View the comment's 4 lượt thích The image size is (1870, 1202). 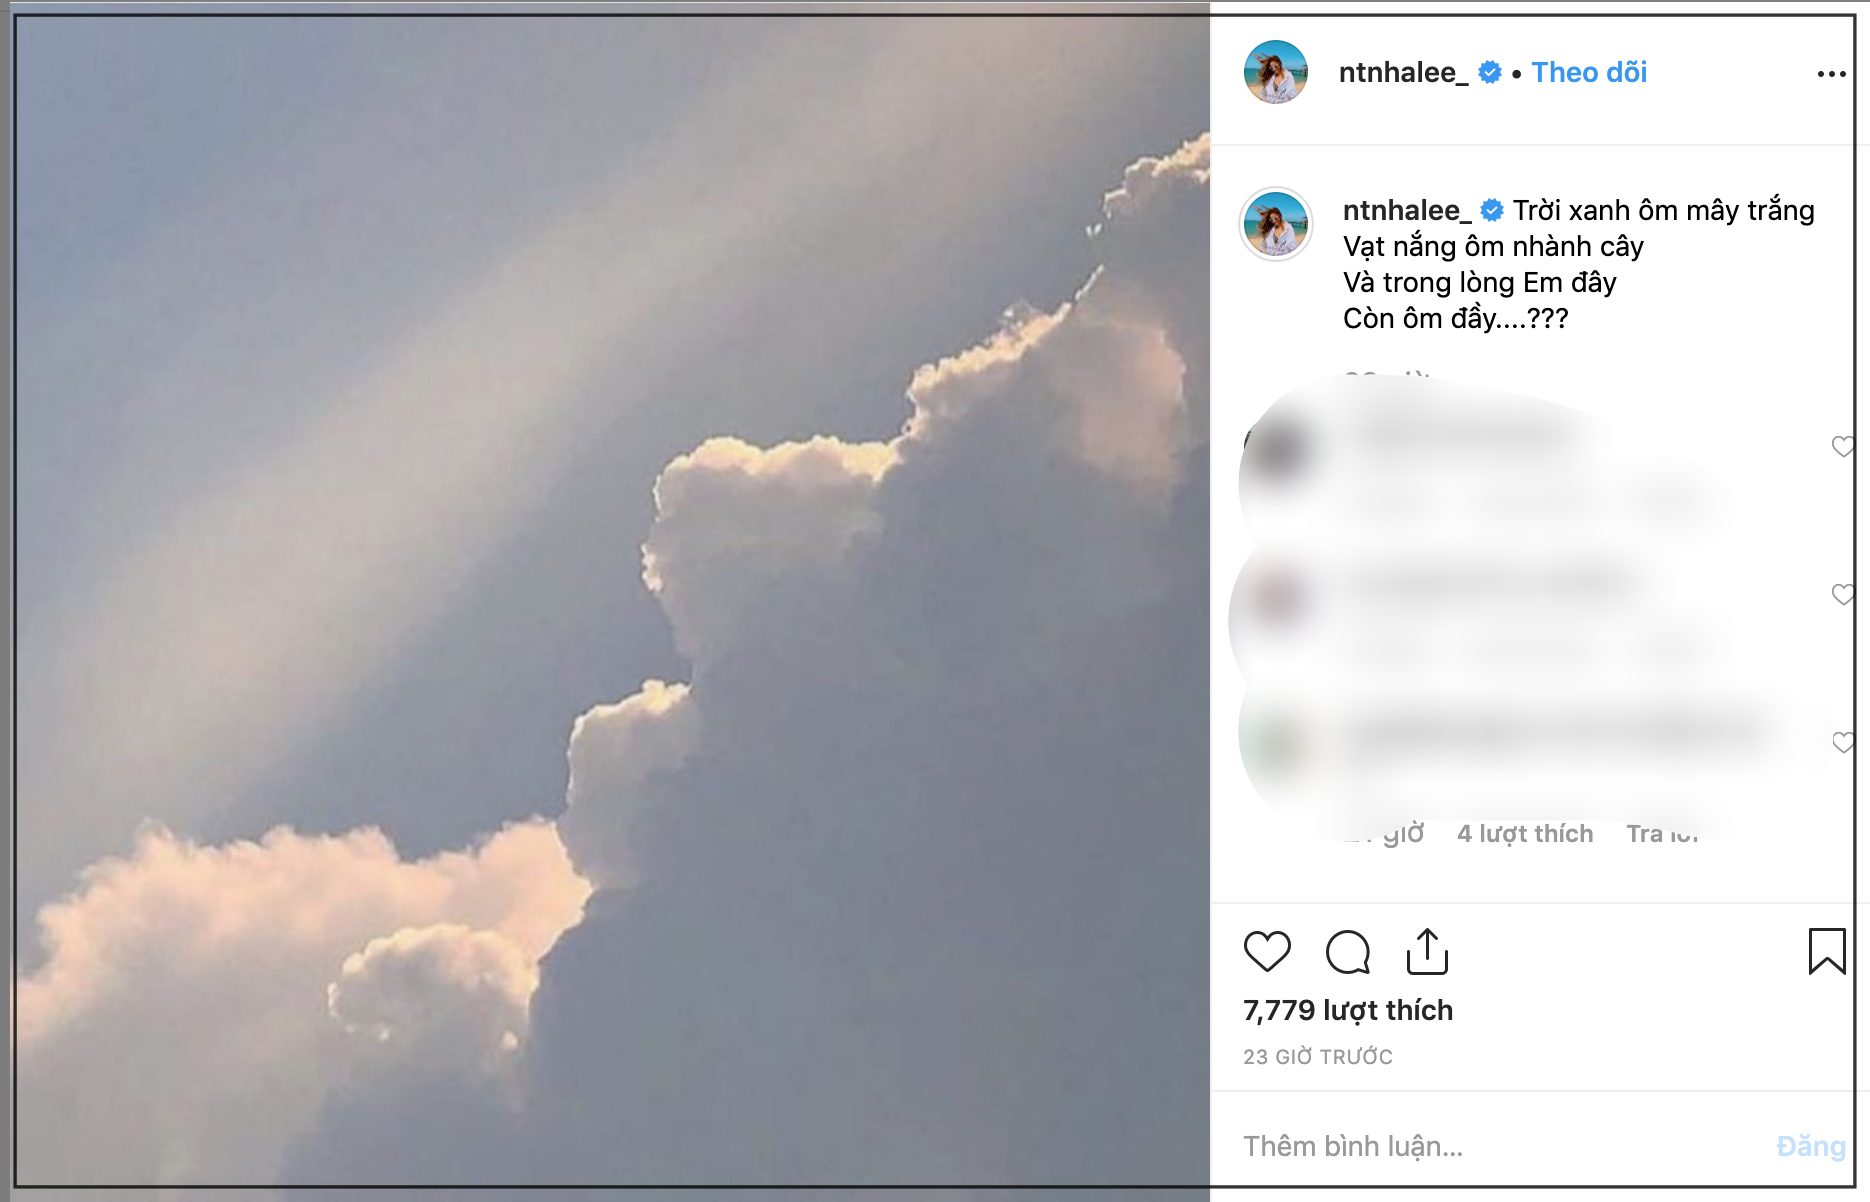pyautogui.click(x=1524, y=834)
